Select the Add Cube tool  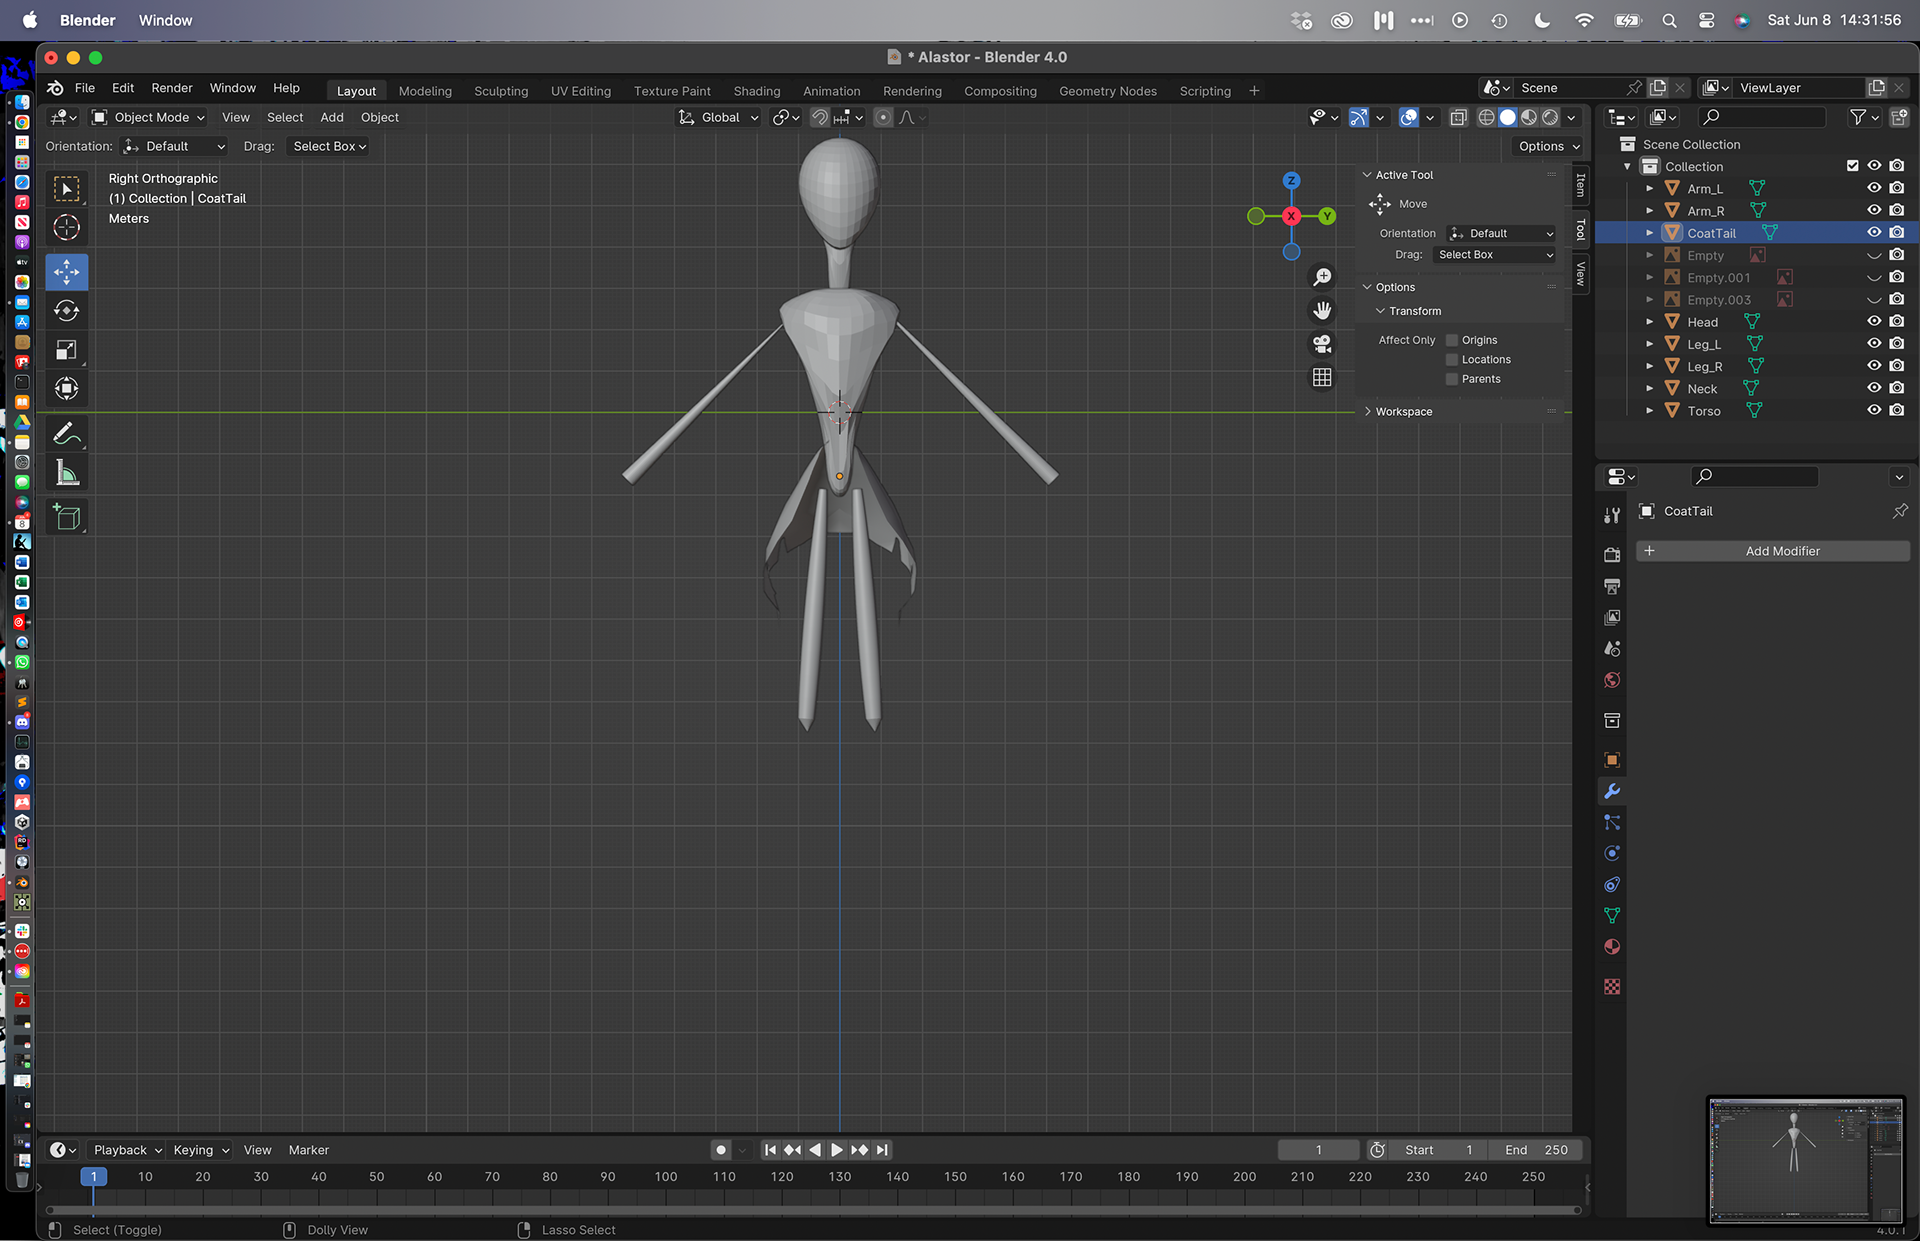(x=67, y=517)
